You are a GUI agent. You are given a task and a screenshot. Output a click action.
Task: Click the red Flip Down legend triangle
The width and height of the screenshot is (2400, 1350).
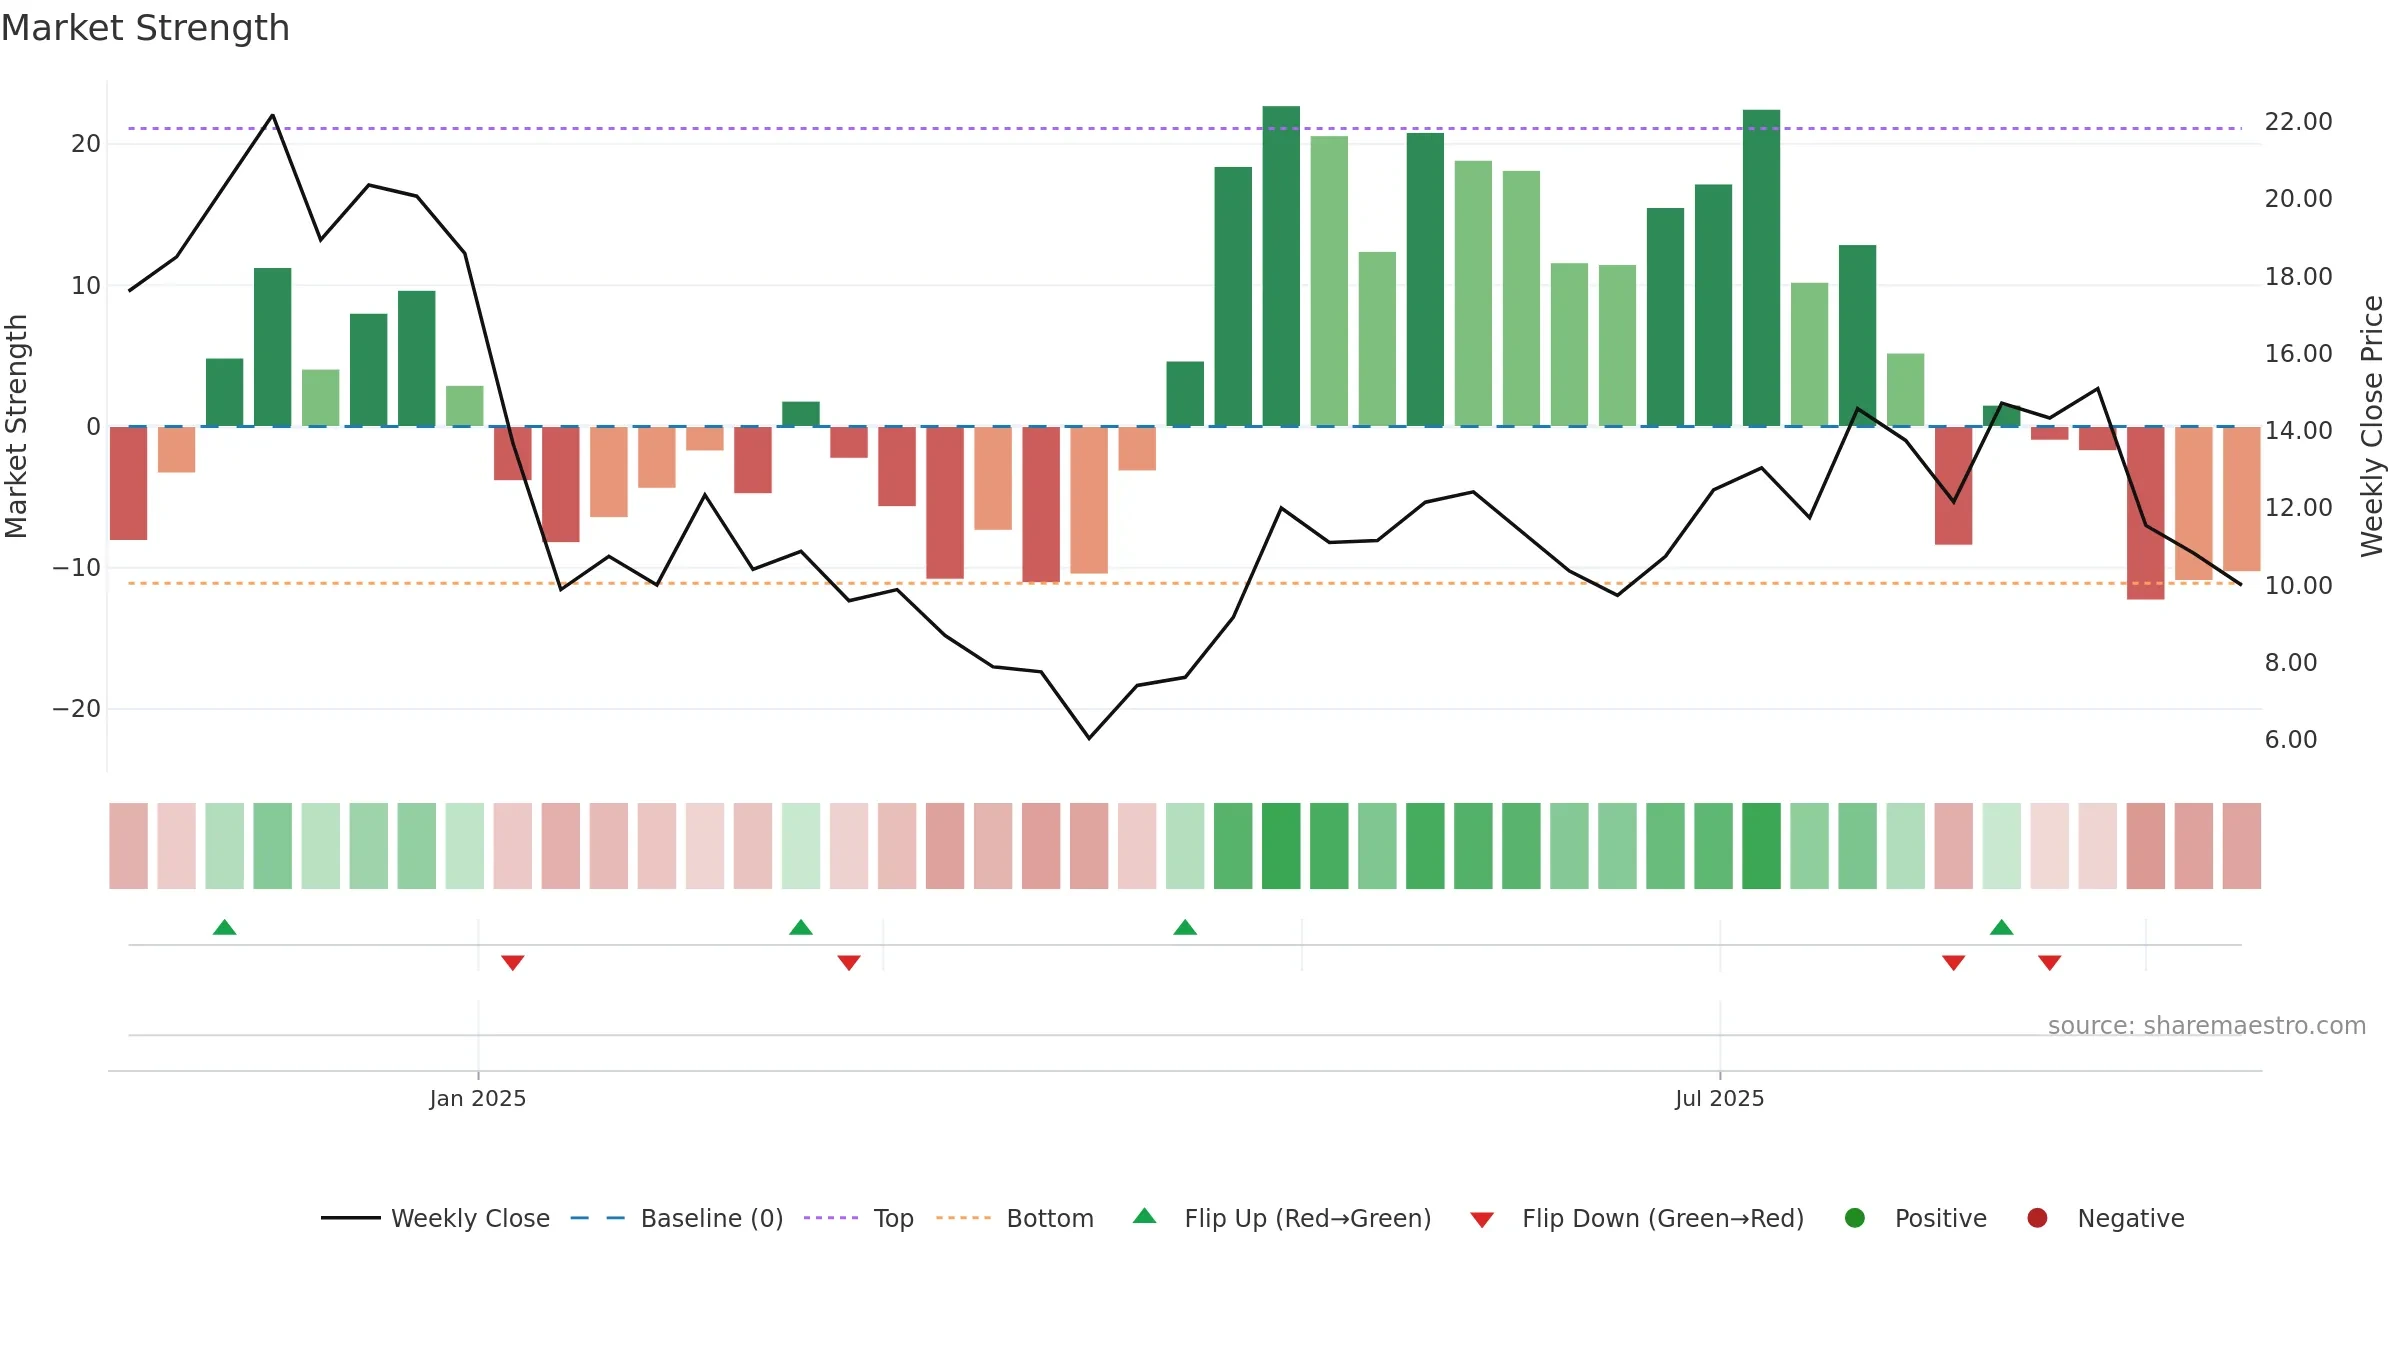tap(1482, 1219)
